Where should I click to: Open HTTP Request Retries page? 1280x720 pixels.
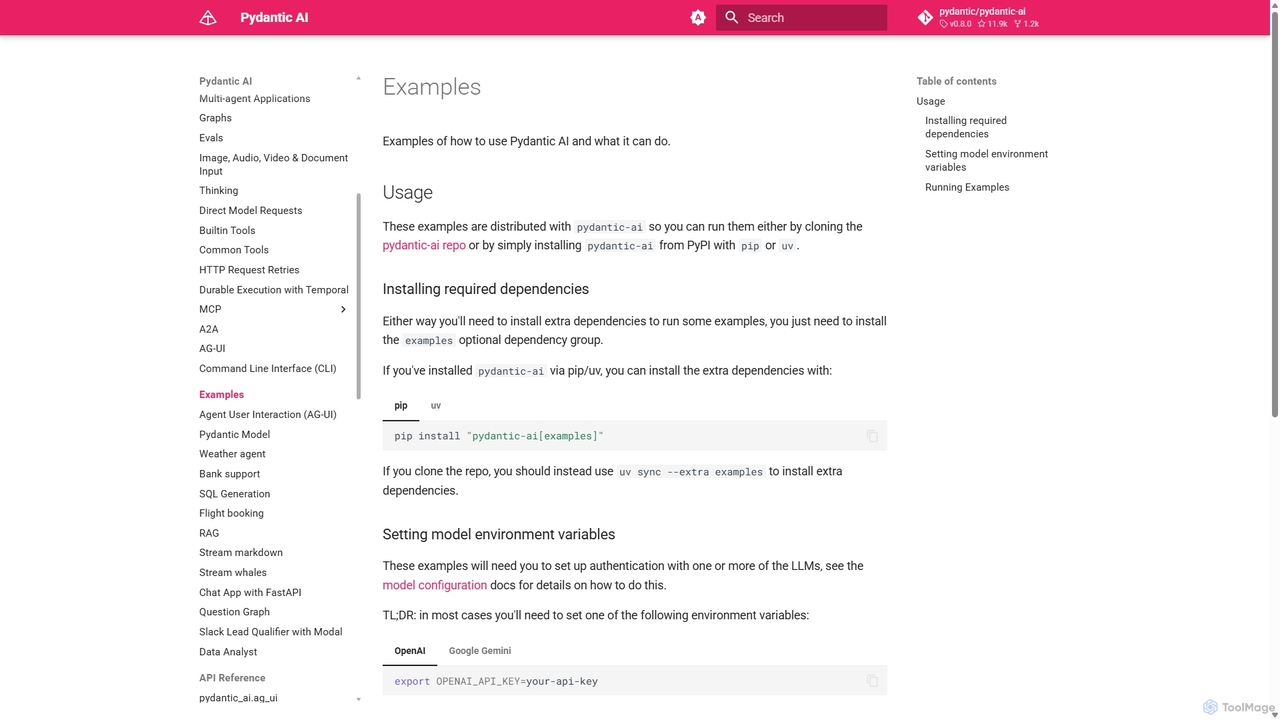(249, 270)
